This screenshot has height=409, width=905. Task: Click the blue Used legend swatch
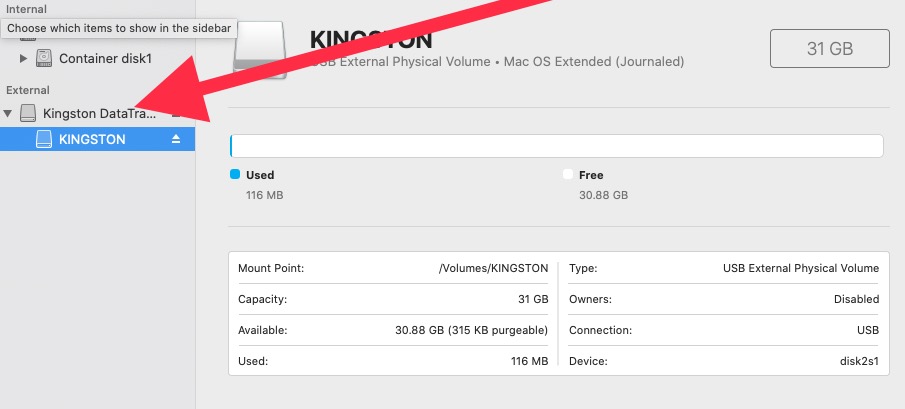(235, 174)
